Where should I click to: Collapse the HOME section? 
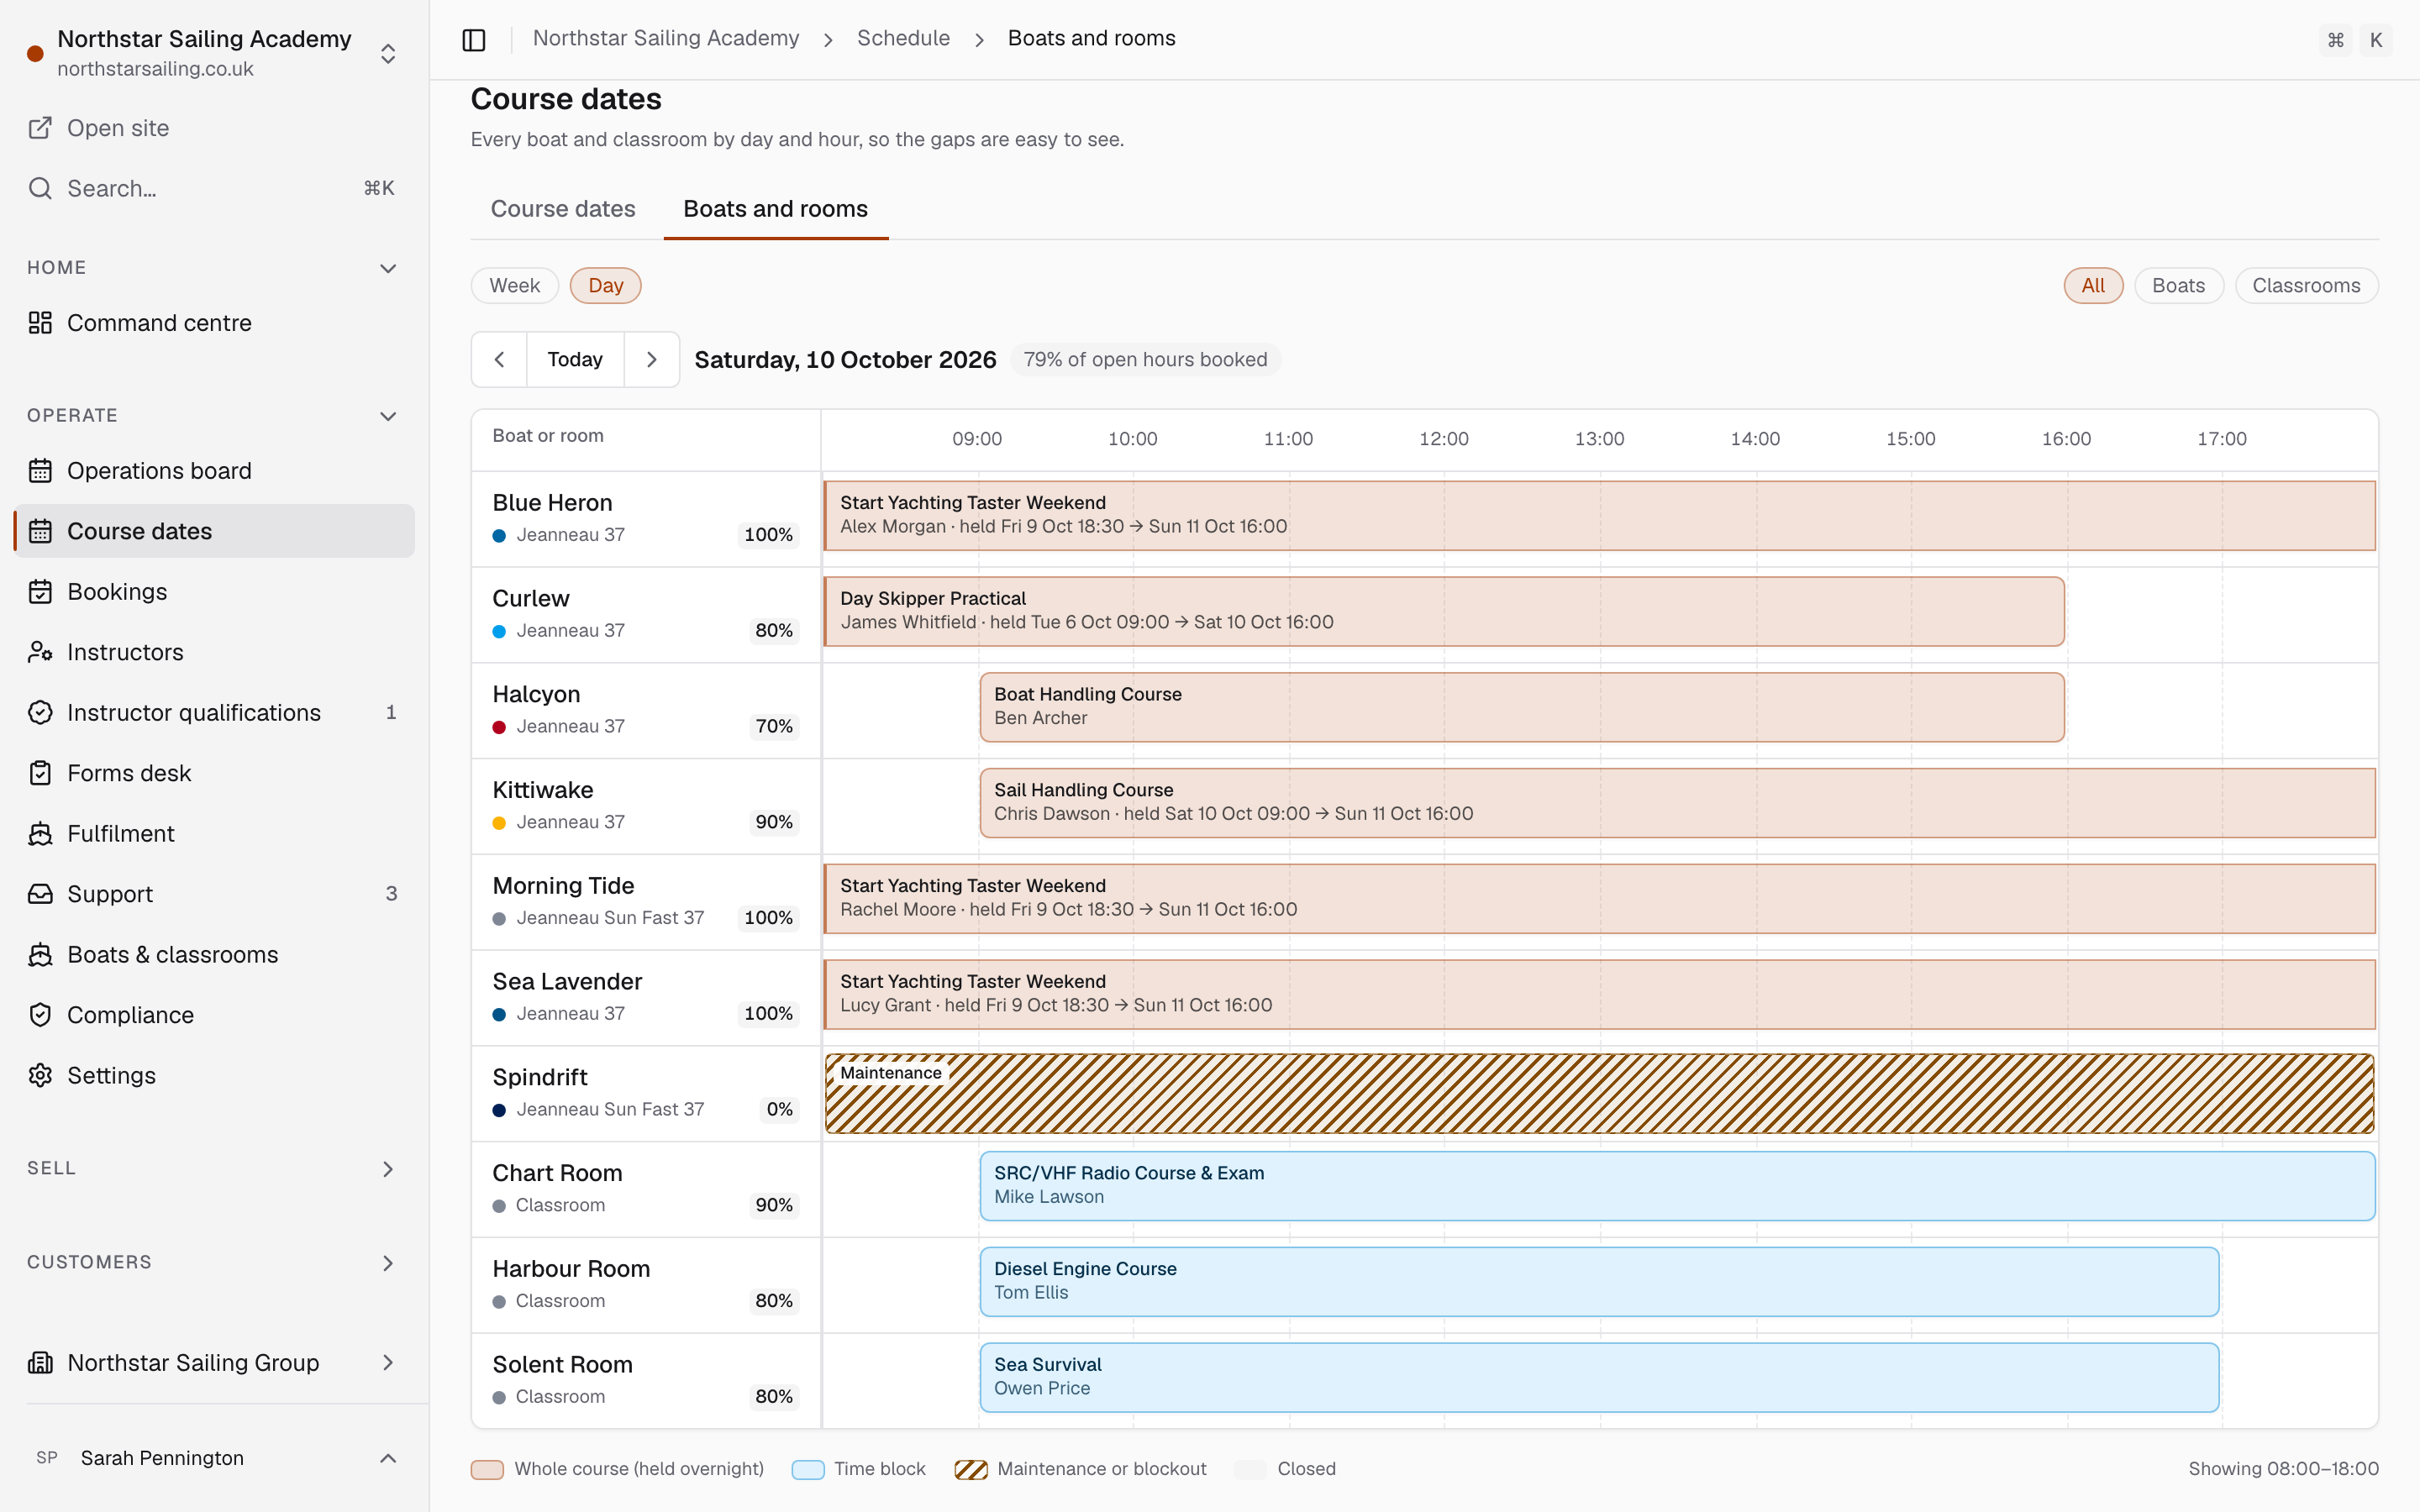(388, 268)
